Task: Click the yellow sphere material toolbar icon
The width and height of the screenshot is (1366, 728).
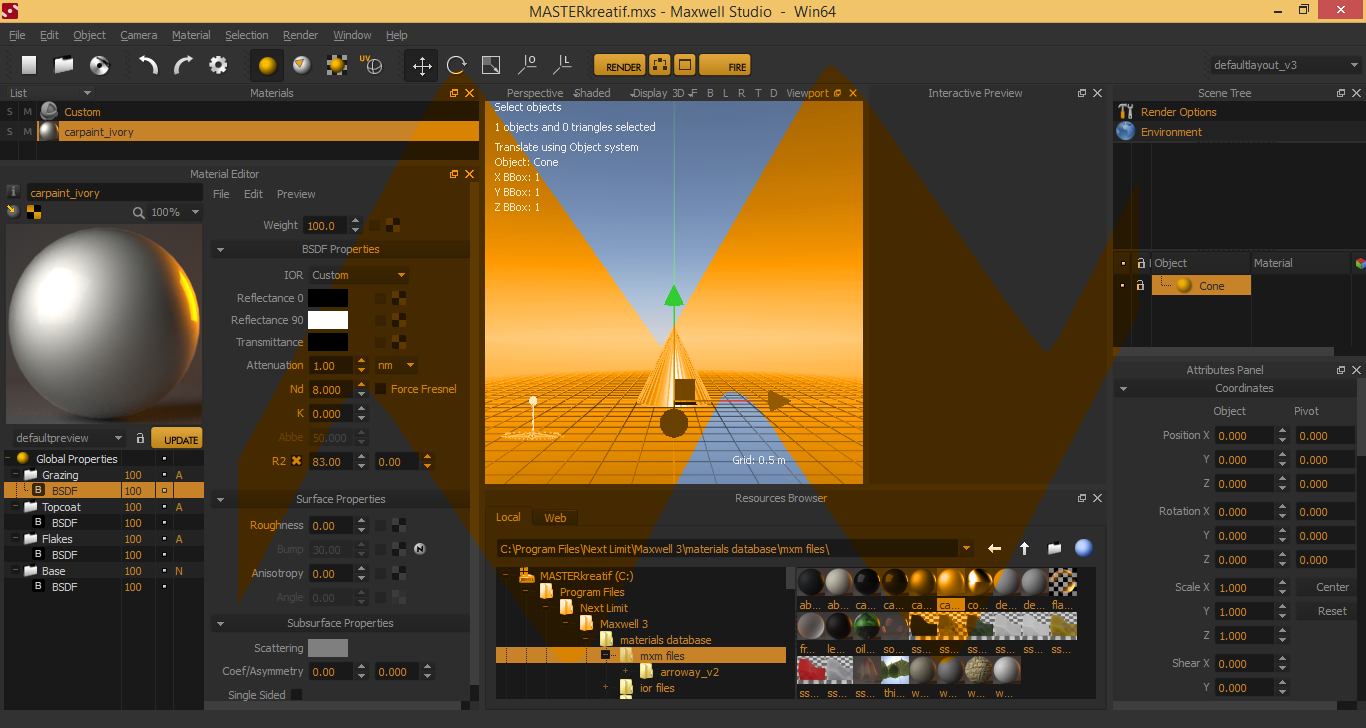Action: pyautogui.click(x=267, y=66)
